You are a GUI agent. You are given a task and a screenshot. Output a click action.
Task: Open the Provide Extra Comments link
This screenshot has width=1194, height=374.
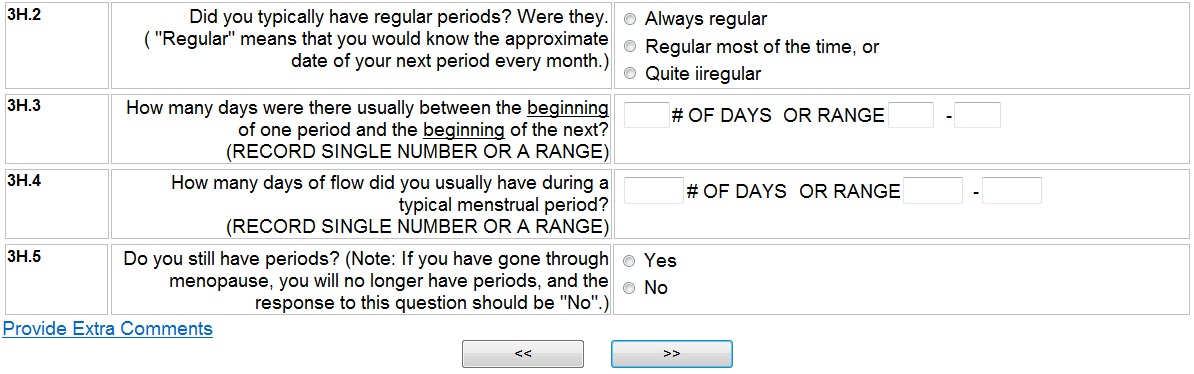tap(108, 329)
